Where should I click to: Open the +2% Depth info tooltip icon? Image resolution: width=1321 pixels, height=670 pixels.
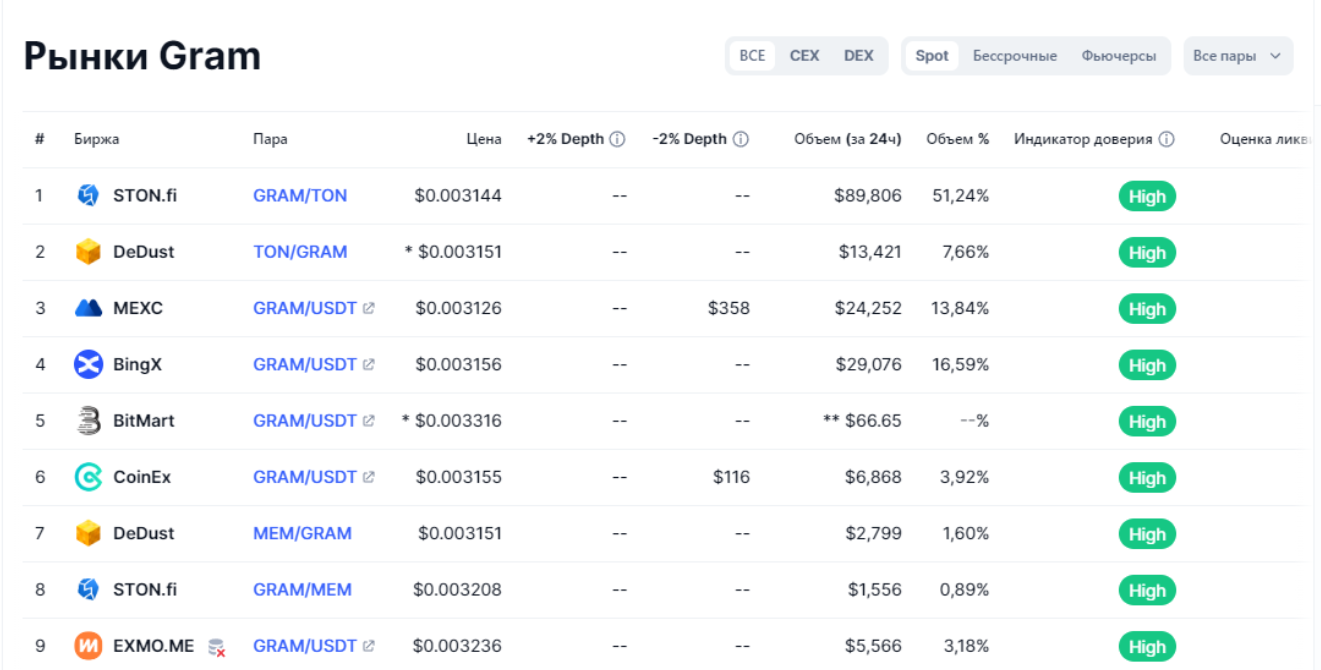click(x=617, y=139)
